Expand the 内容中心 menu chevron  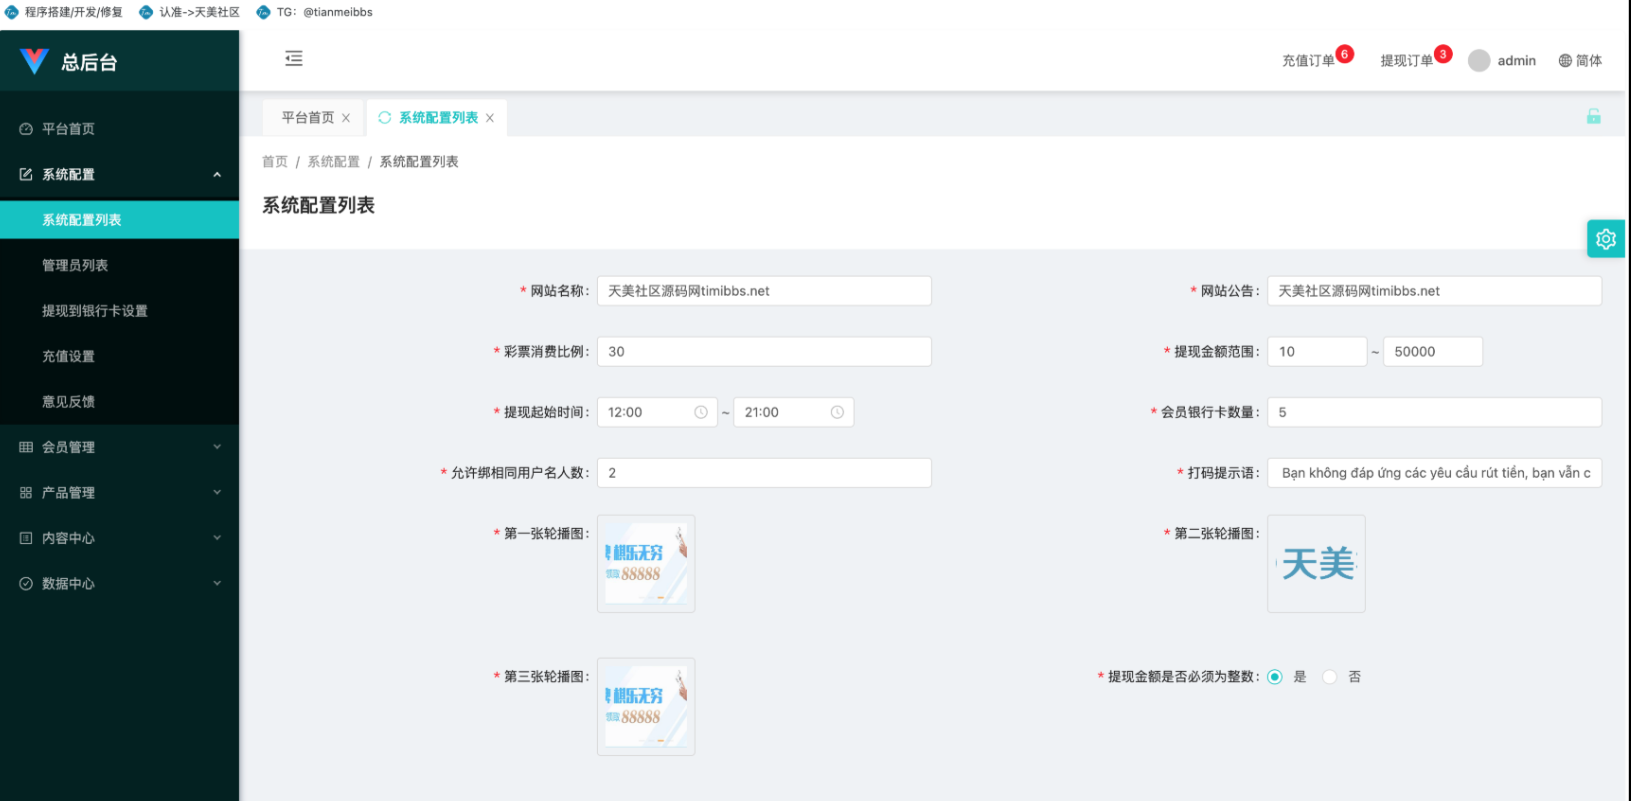tap(217, 538)
